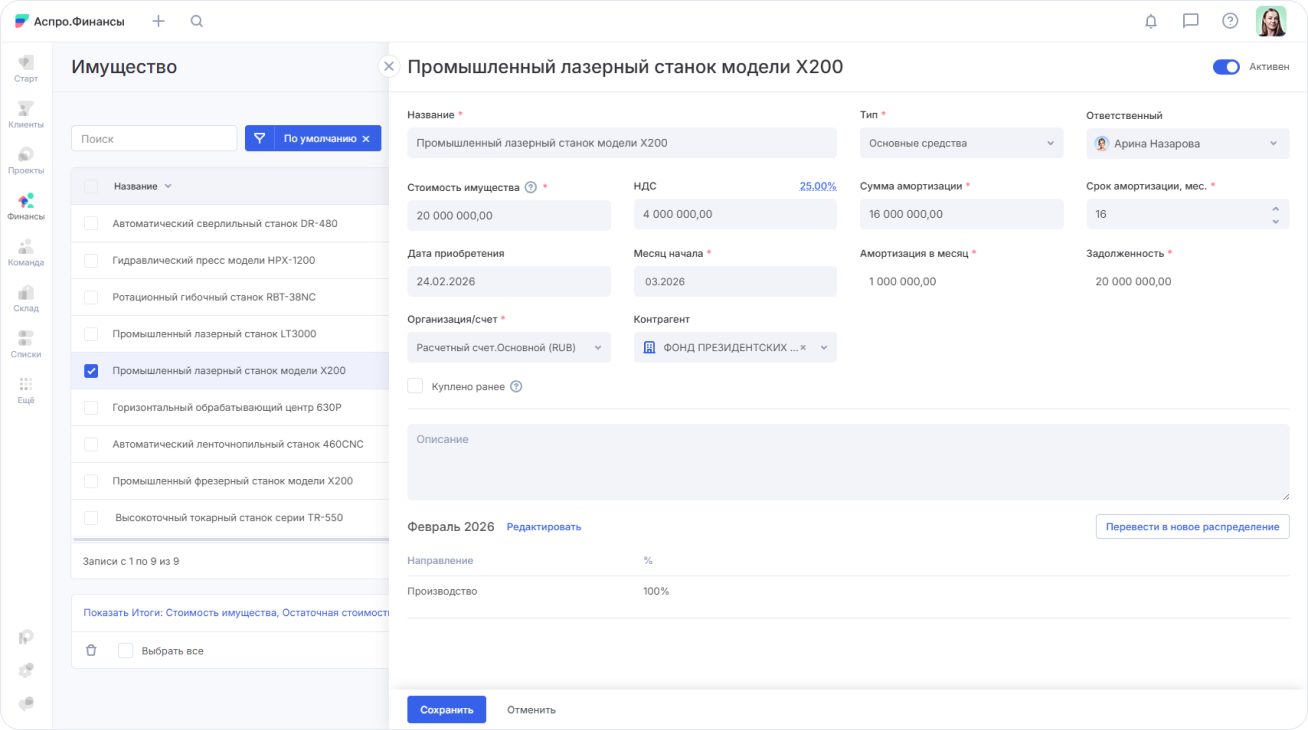Expand the Организация/счет dropdown
This screenshot has width=1308, height=730.
tap(508, 347)
